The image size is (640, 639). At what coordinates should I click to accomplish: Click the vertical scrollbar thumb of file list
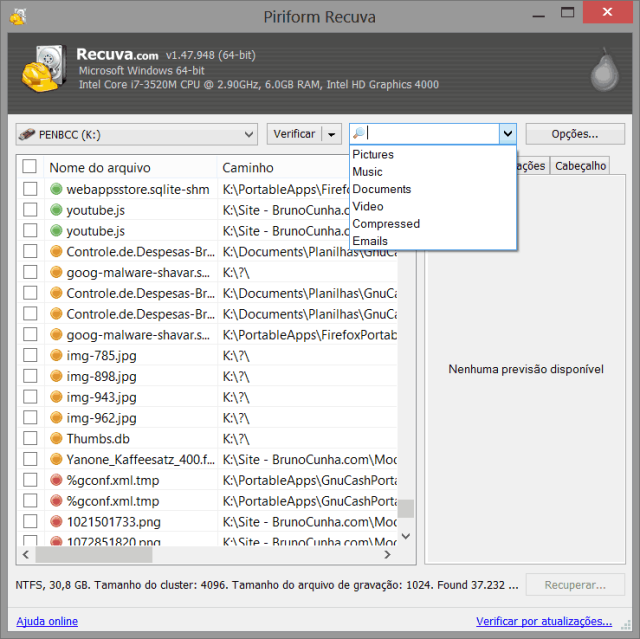[x=406, y=508]
